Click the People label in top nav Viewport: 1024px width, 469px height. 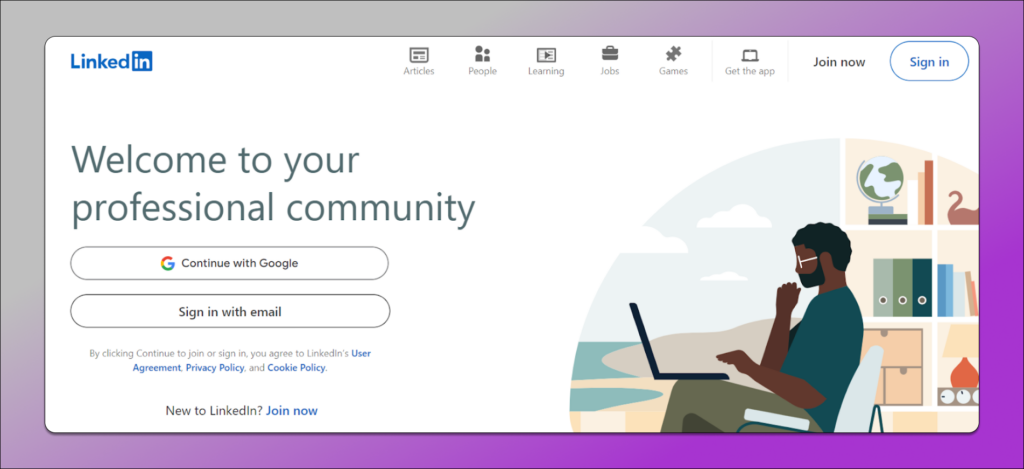click(483, 71)
